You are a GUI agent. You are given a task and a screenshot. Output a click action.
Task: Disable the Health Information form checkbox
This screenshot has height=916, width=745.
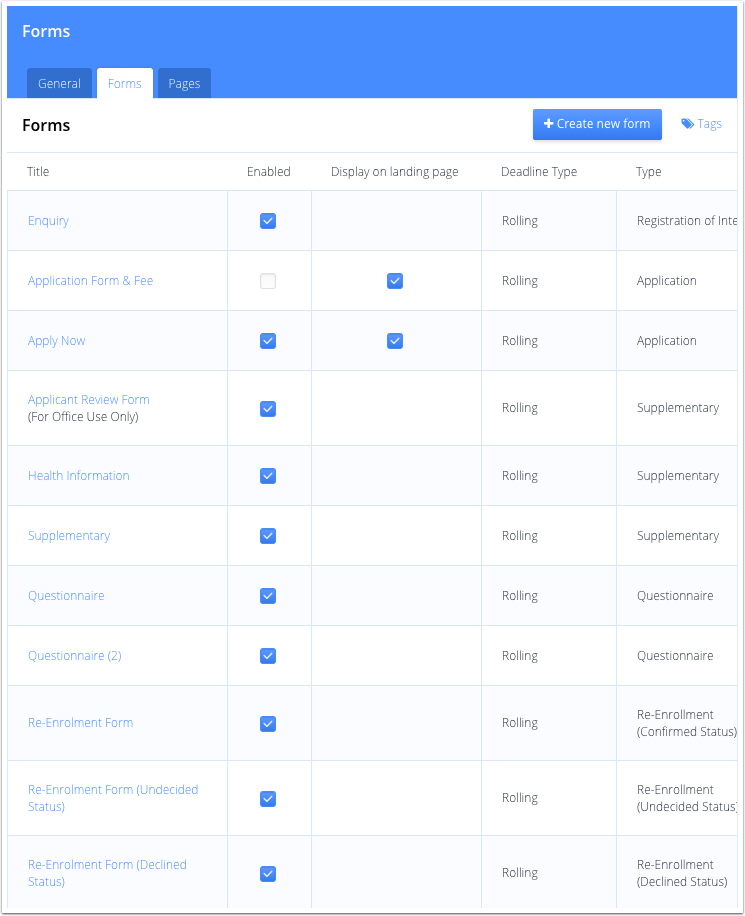268,476
